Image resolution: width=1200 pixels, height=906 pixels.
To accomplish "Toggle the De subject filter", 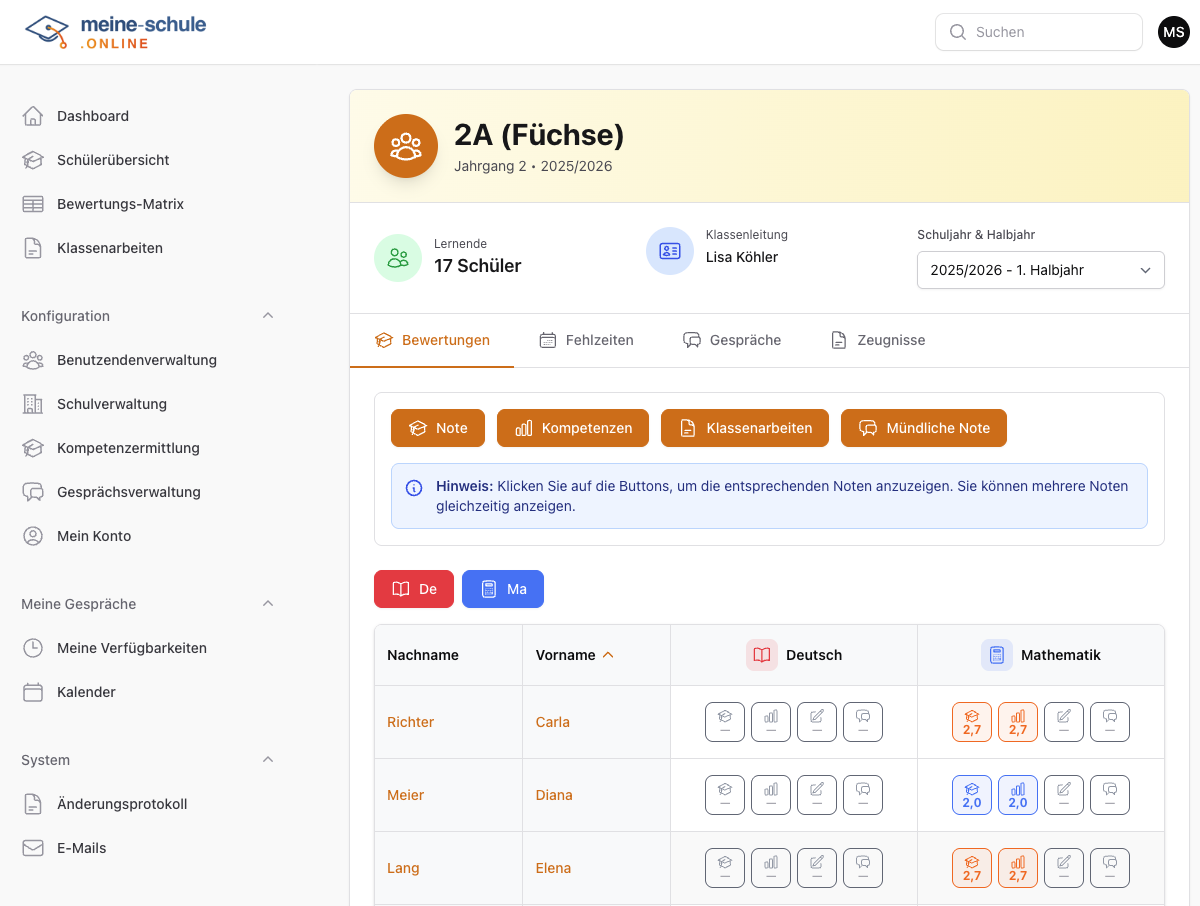I will 413,589.
